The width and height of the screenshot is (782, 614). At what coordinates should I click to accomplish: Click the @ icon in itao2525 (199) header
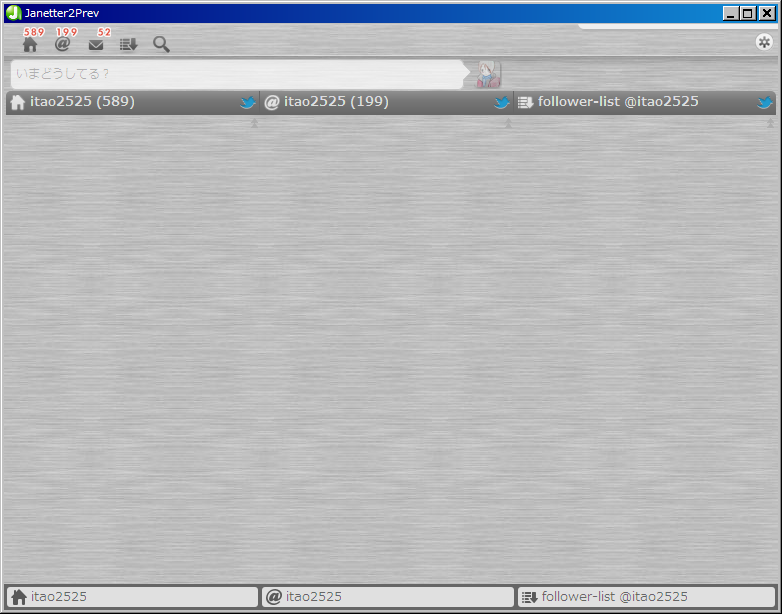coord(271,102)
